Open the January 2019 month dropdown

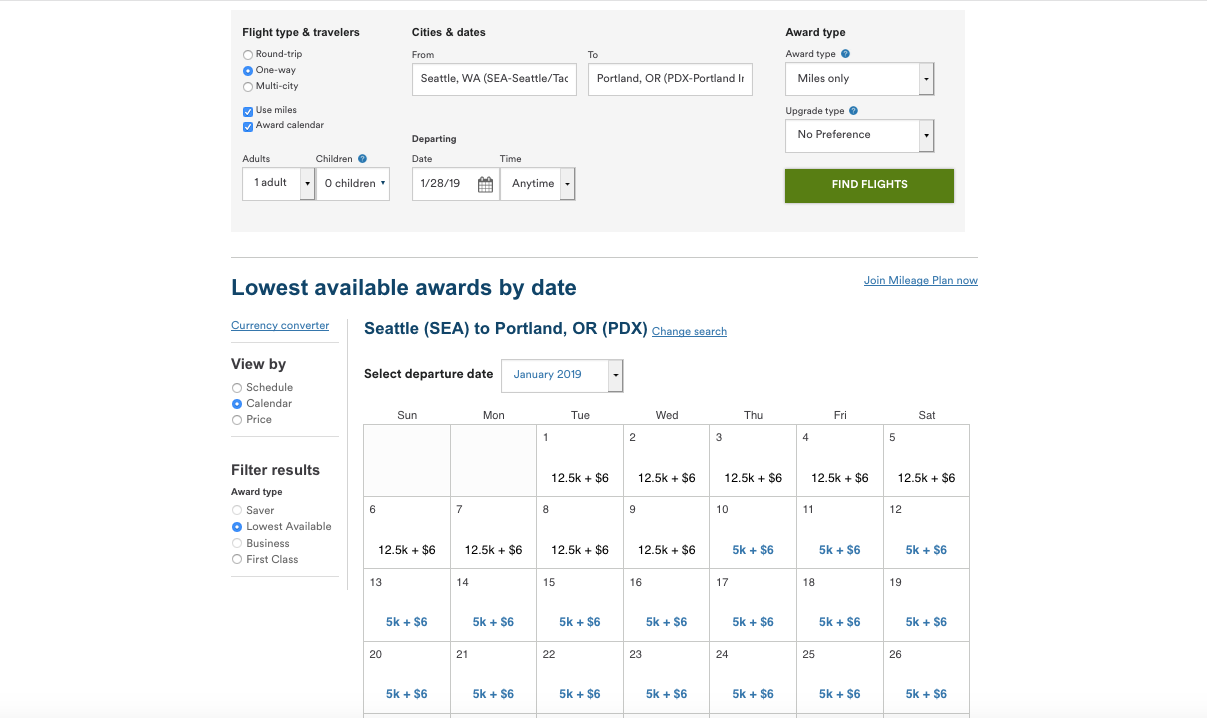pyautogui.click(x=561, y=375)
